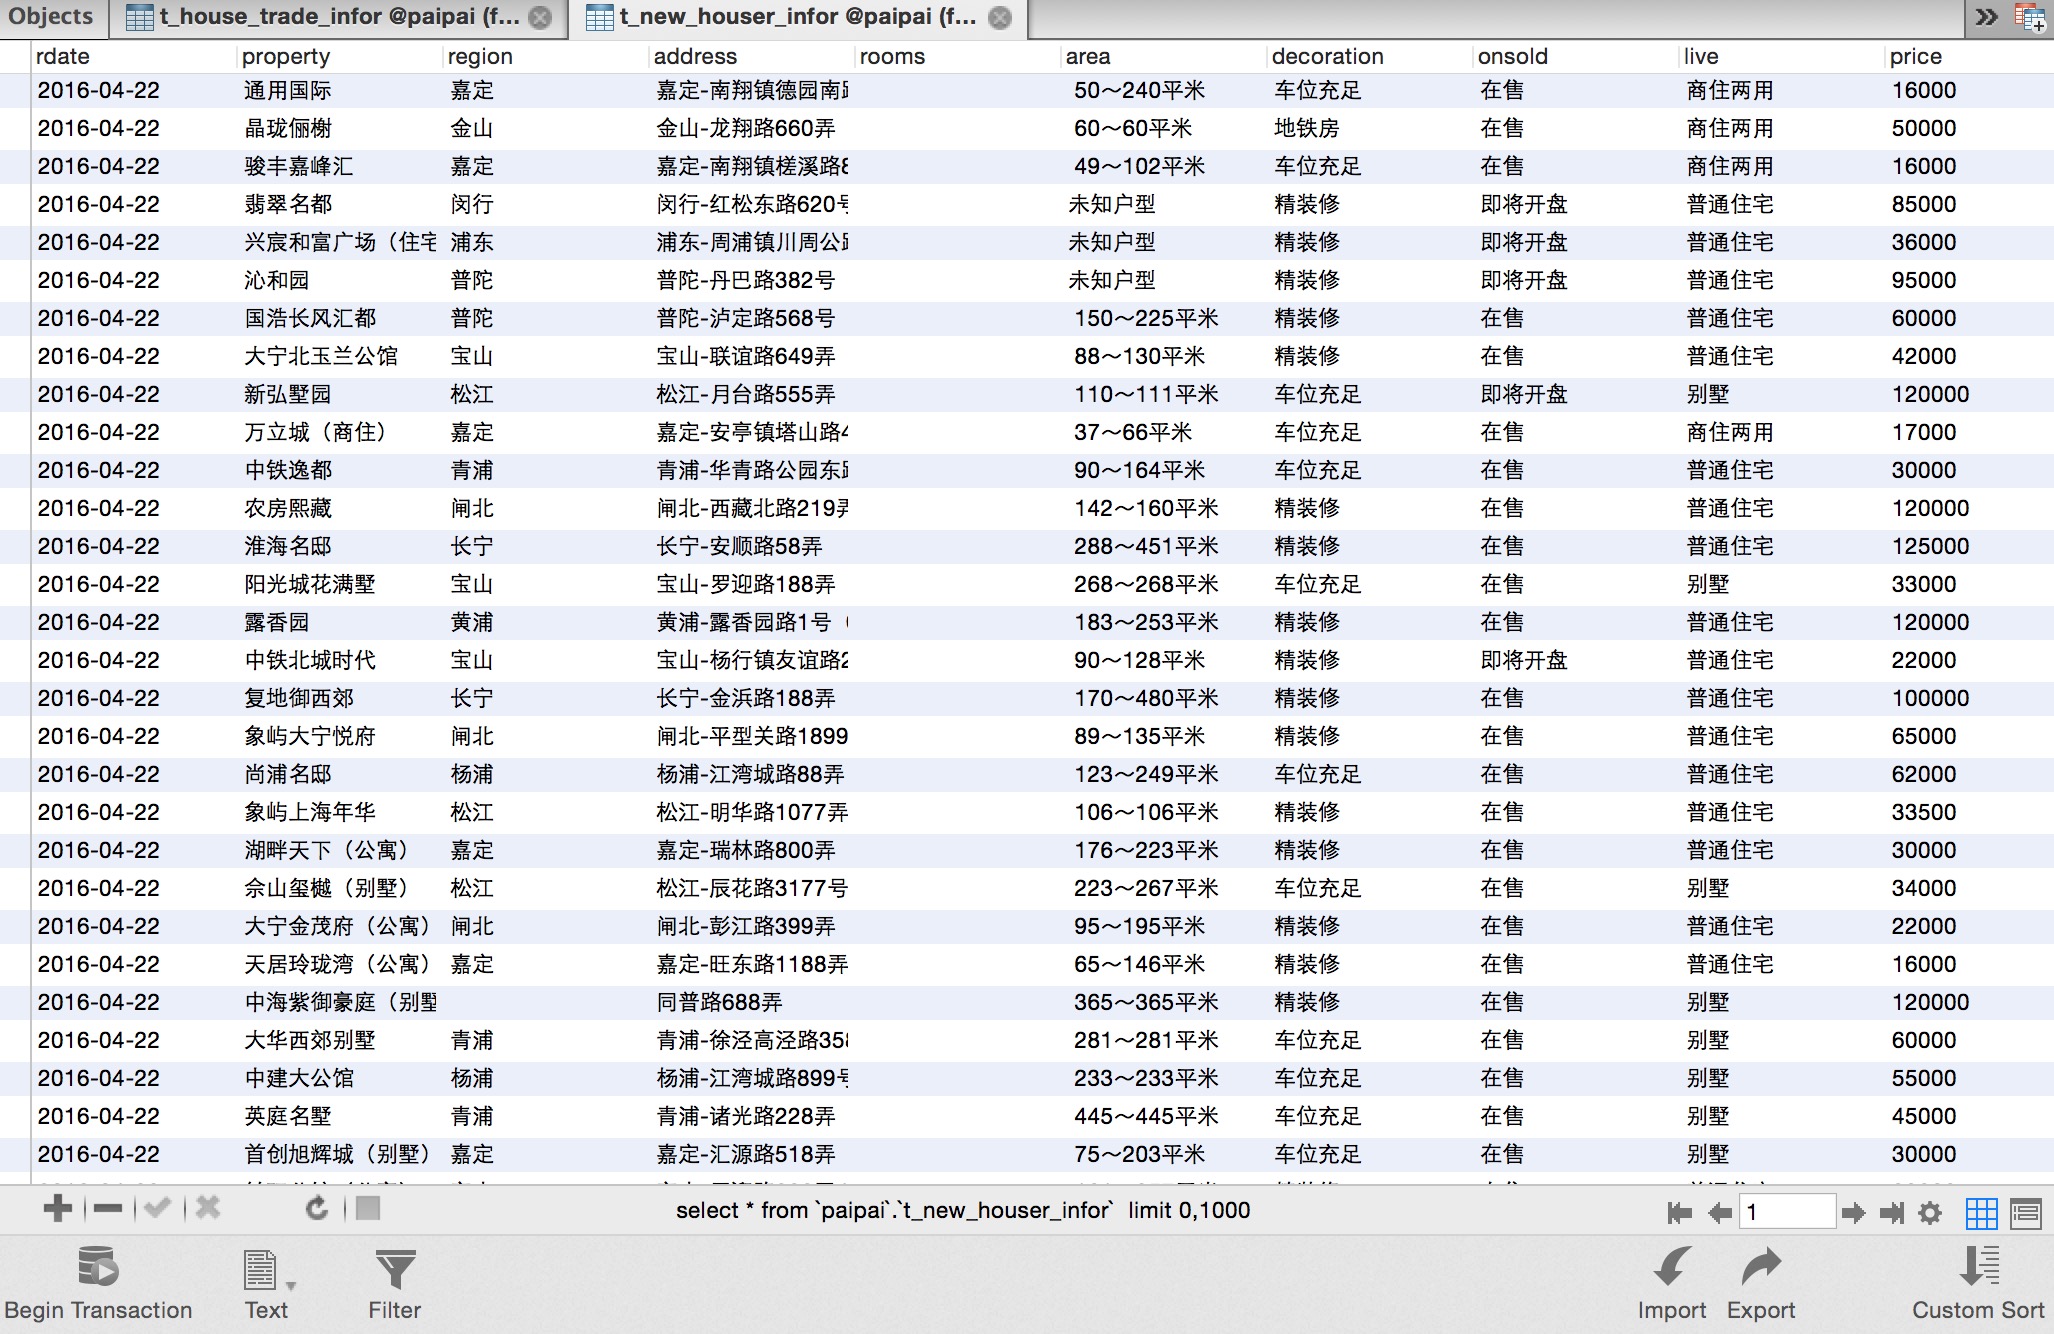Apply changes with the checkmark icon
The image size is (2054, 1334).
[157, 1209]
